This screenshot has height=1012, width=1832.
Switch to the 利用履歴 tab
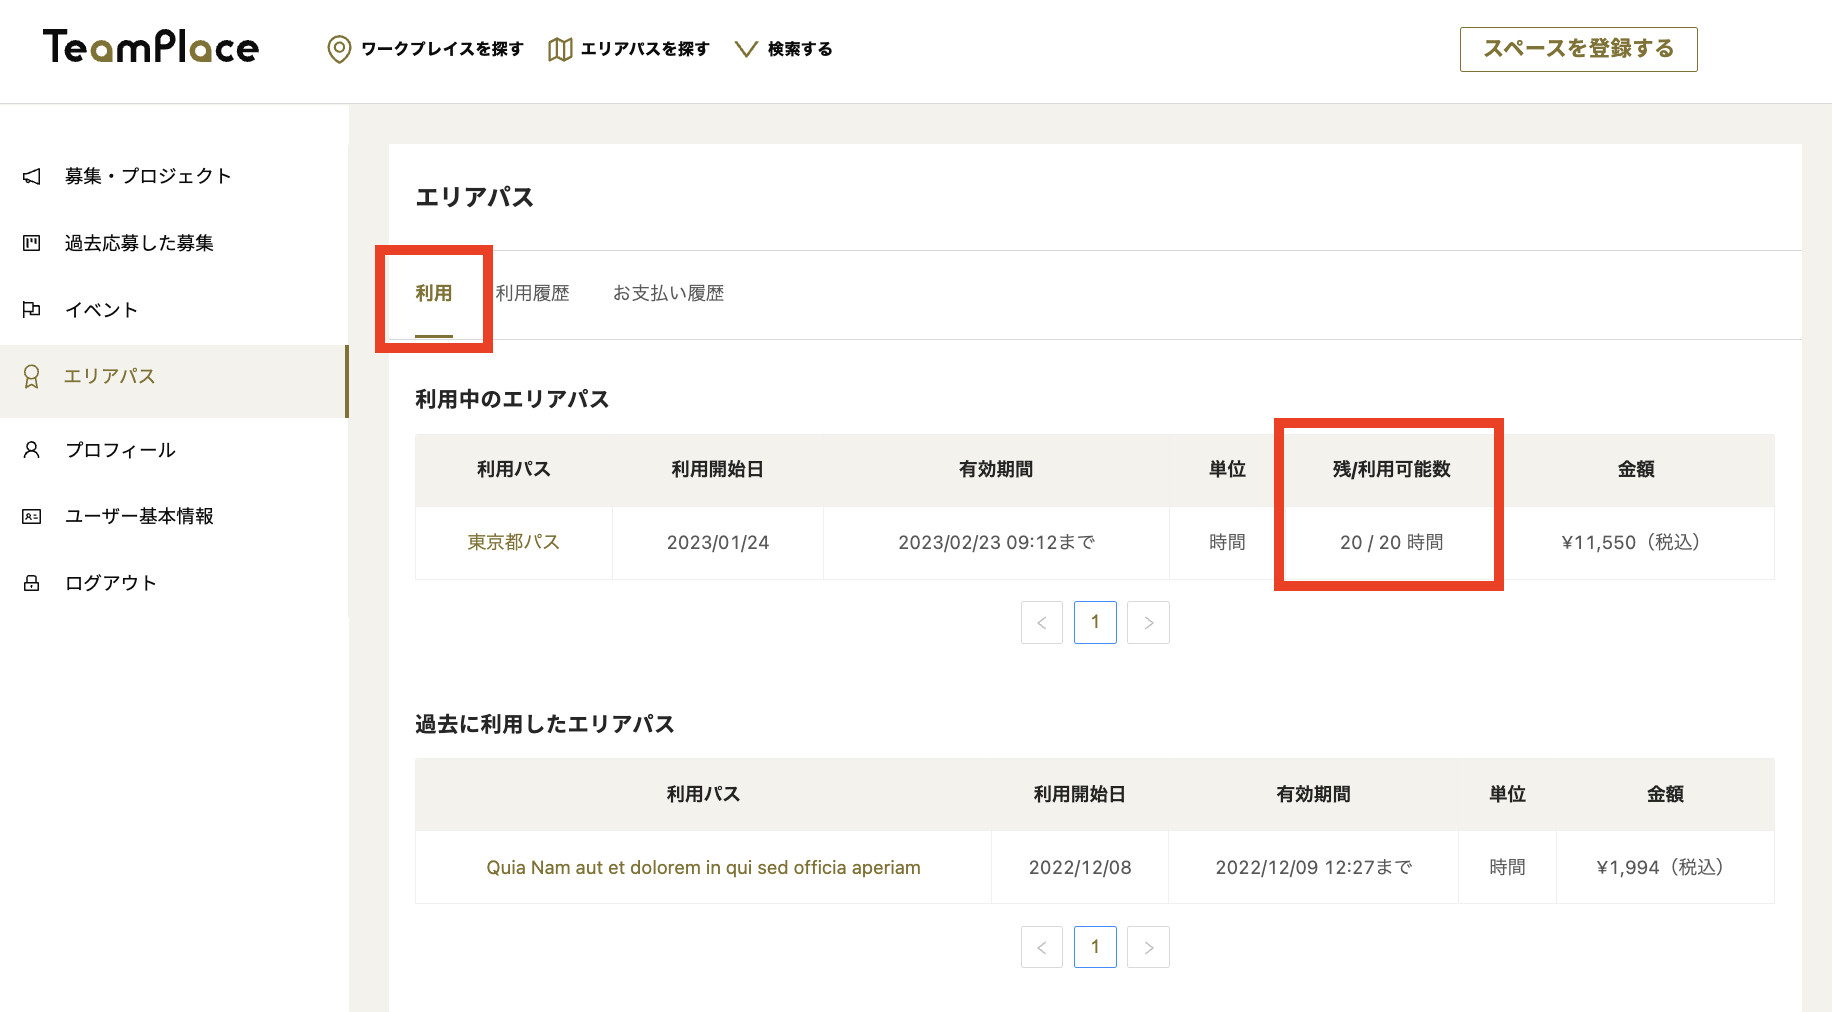point(533,293)
